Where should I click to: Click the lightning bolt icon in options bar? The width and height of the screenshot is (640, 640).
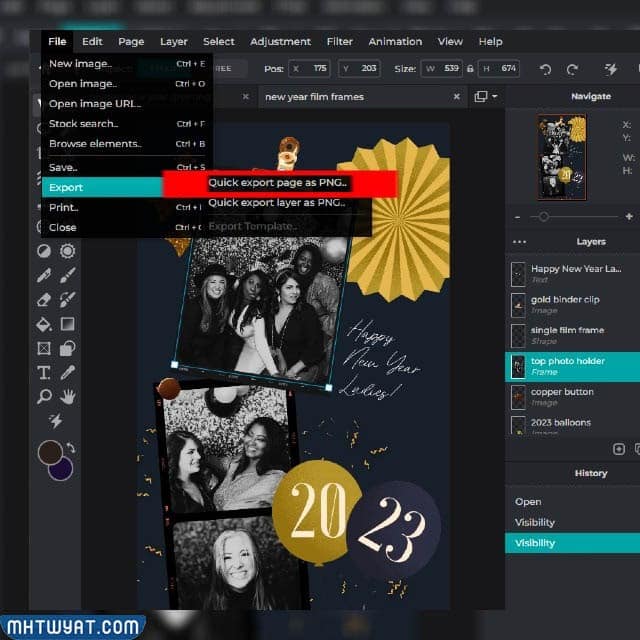tap(611, 69)
